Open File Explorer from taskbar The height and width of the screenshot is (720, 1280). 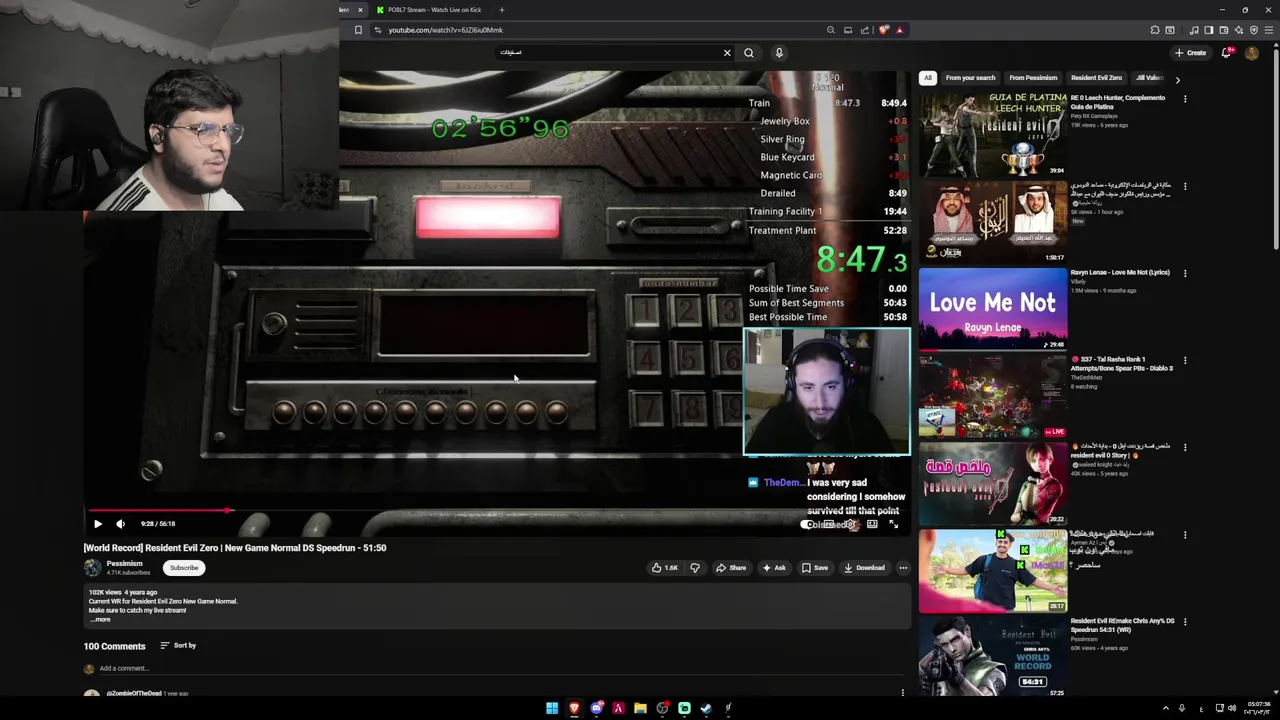coord(640,708)
